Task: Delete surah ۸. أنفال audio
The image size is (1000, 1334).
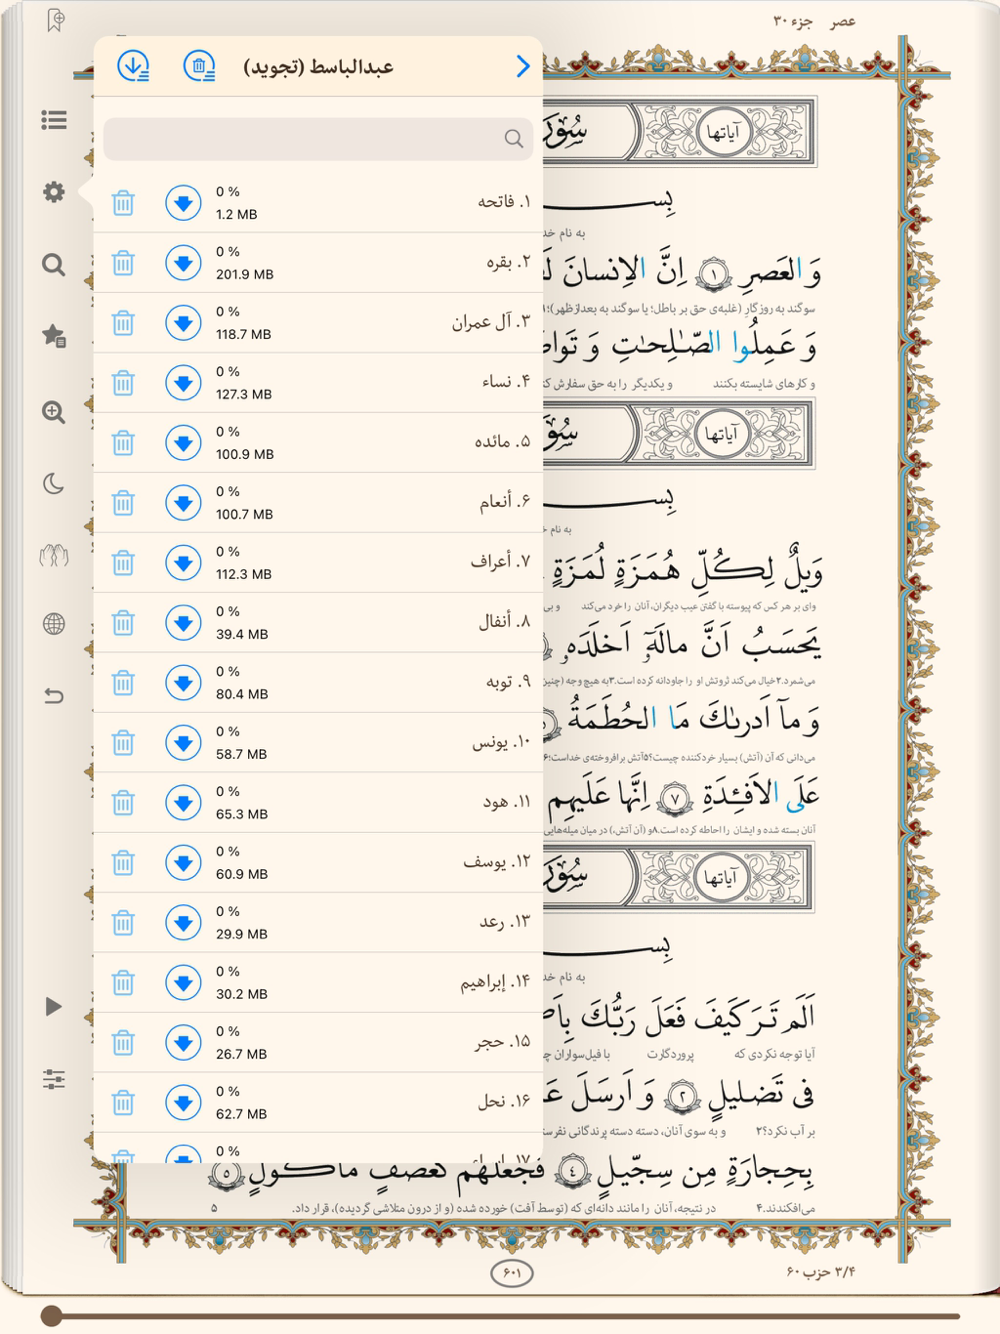Action: (123, 623)
